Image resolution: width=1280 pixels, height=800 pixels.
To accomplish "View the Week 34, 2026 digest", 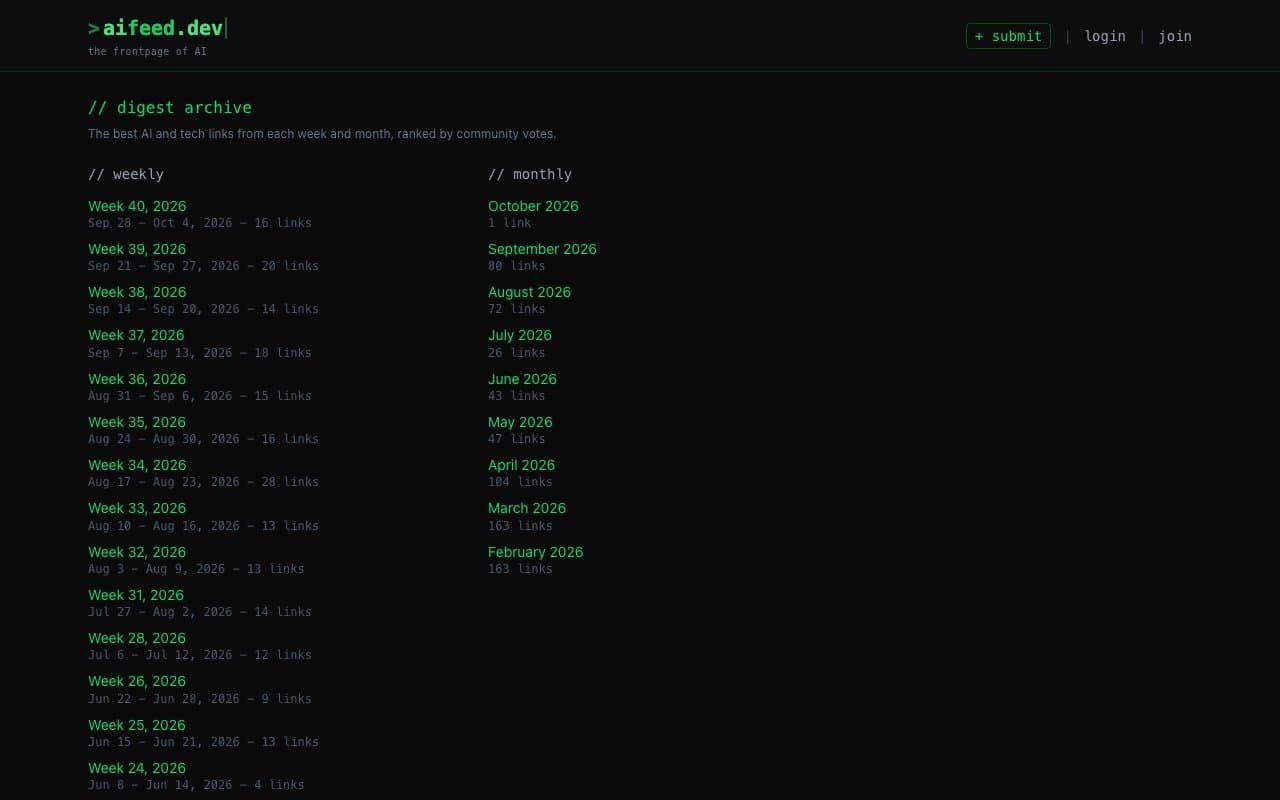I will pos(137,465).
